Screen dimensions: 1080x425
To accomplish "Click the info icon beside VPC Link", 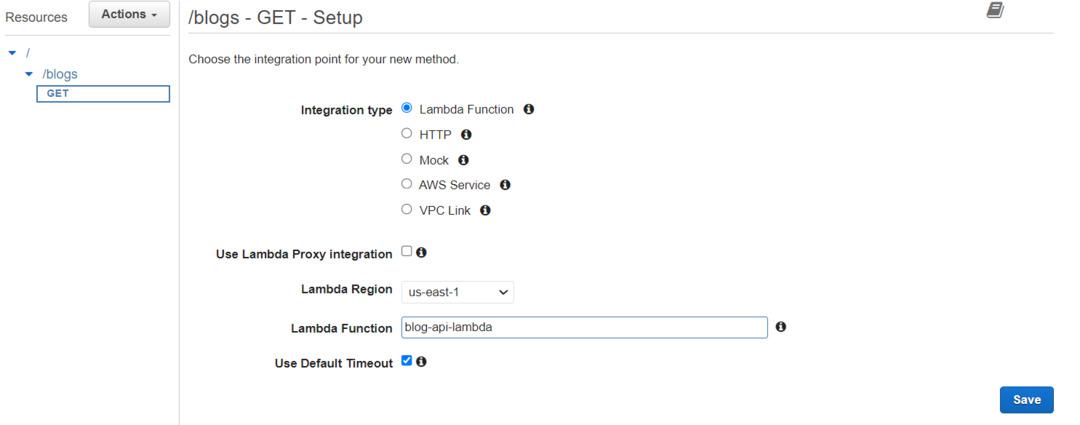I will coord(485,210).
